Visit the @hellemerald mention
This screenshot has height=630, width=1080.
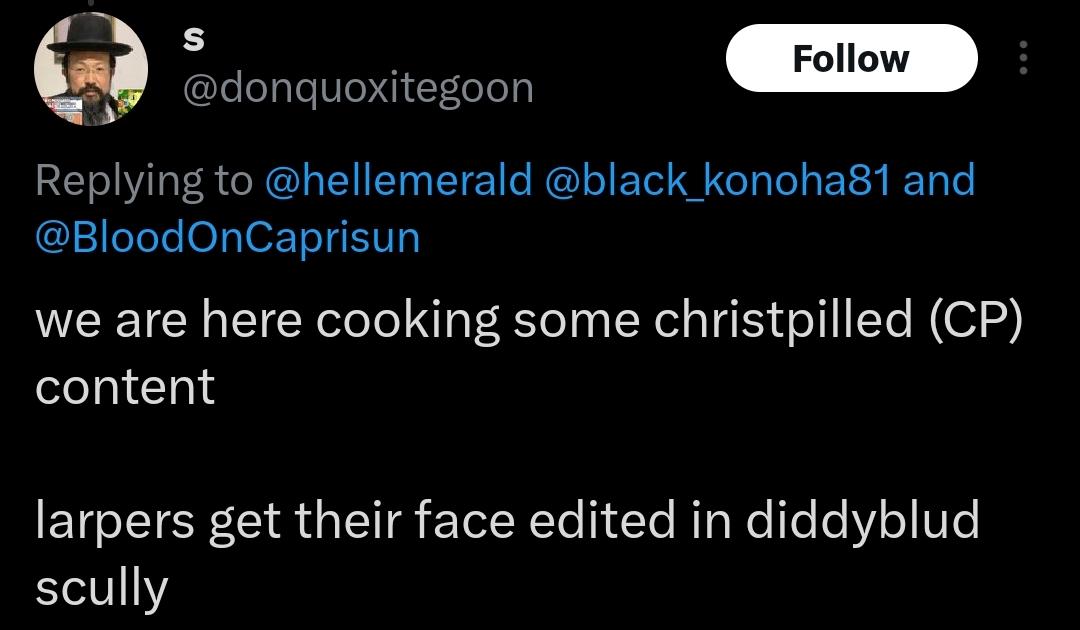click(398, 181)
